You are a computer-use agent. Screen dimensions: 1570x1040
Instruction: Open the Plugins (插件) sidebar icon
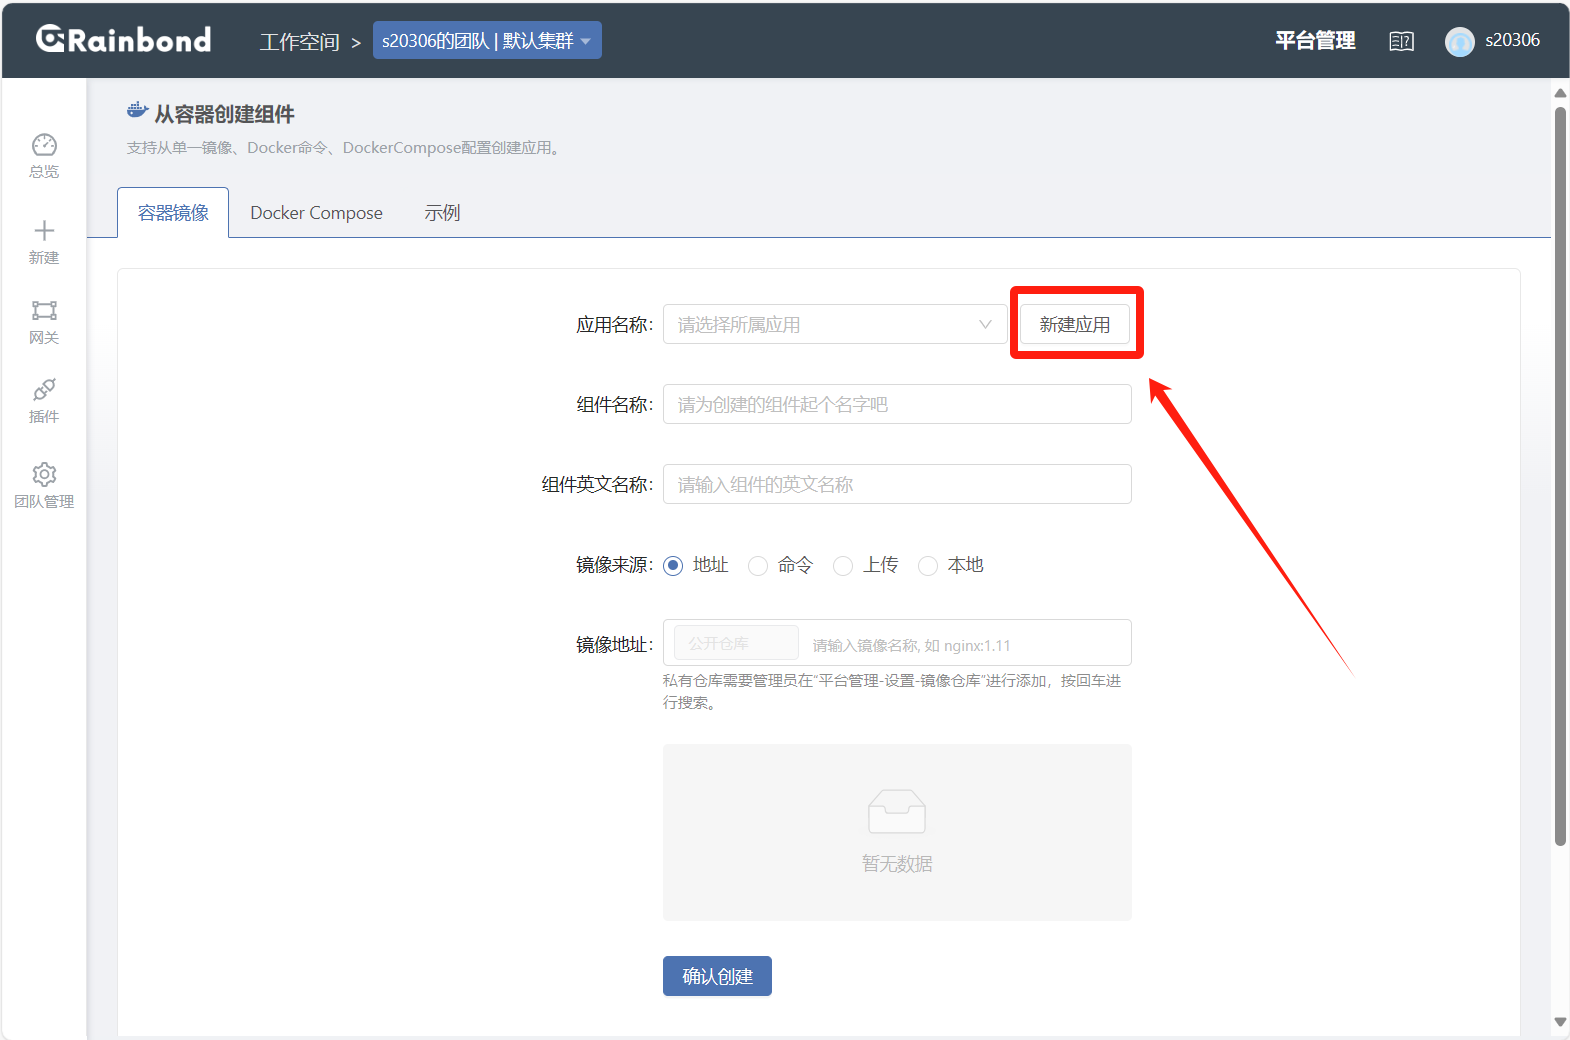click(x=44, y=390)
